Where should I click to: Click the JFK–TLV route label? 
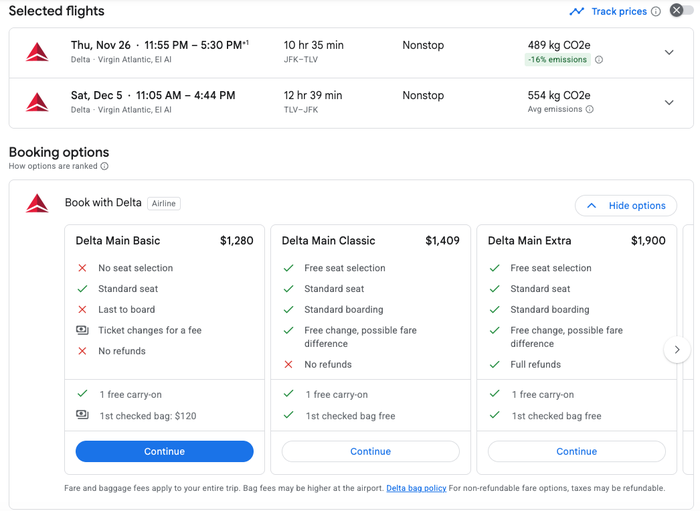click(301, 59)
